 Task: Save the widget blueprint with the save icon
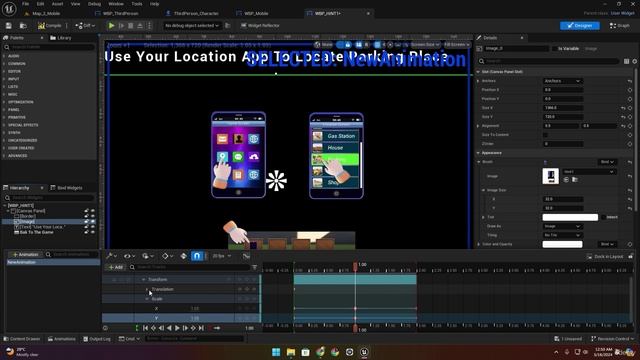[x=9, y=26]
